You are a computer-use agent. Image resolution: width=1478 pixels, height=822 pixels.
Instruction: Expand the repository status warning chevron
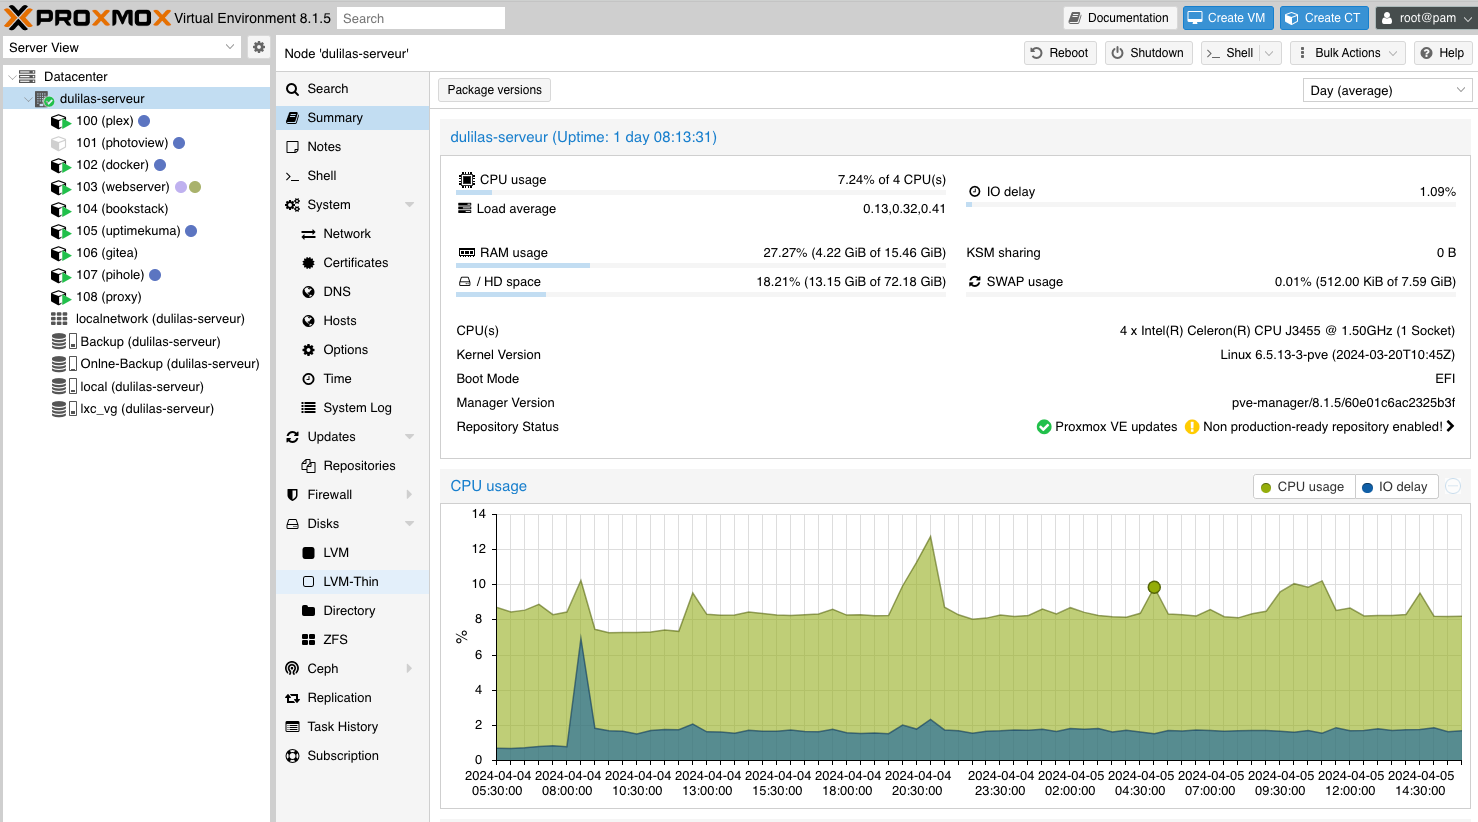coord(1451,427)
